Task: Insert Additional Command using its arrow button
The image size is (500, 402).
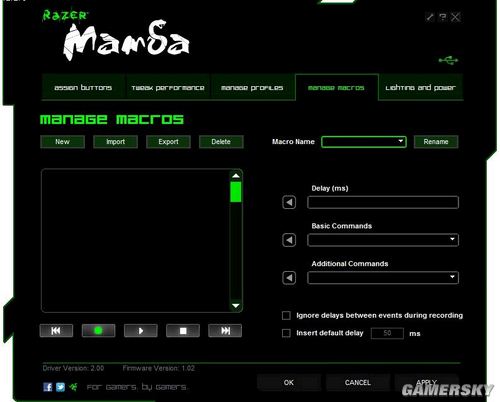Action: coord(289,278)
